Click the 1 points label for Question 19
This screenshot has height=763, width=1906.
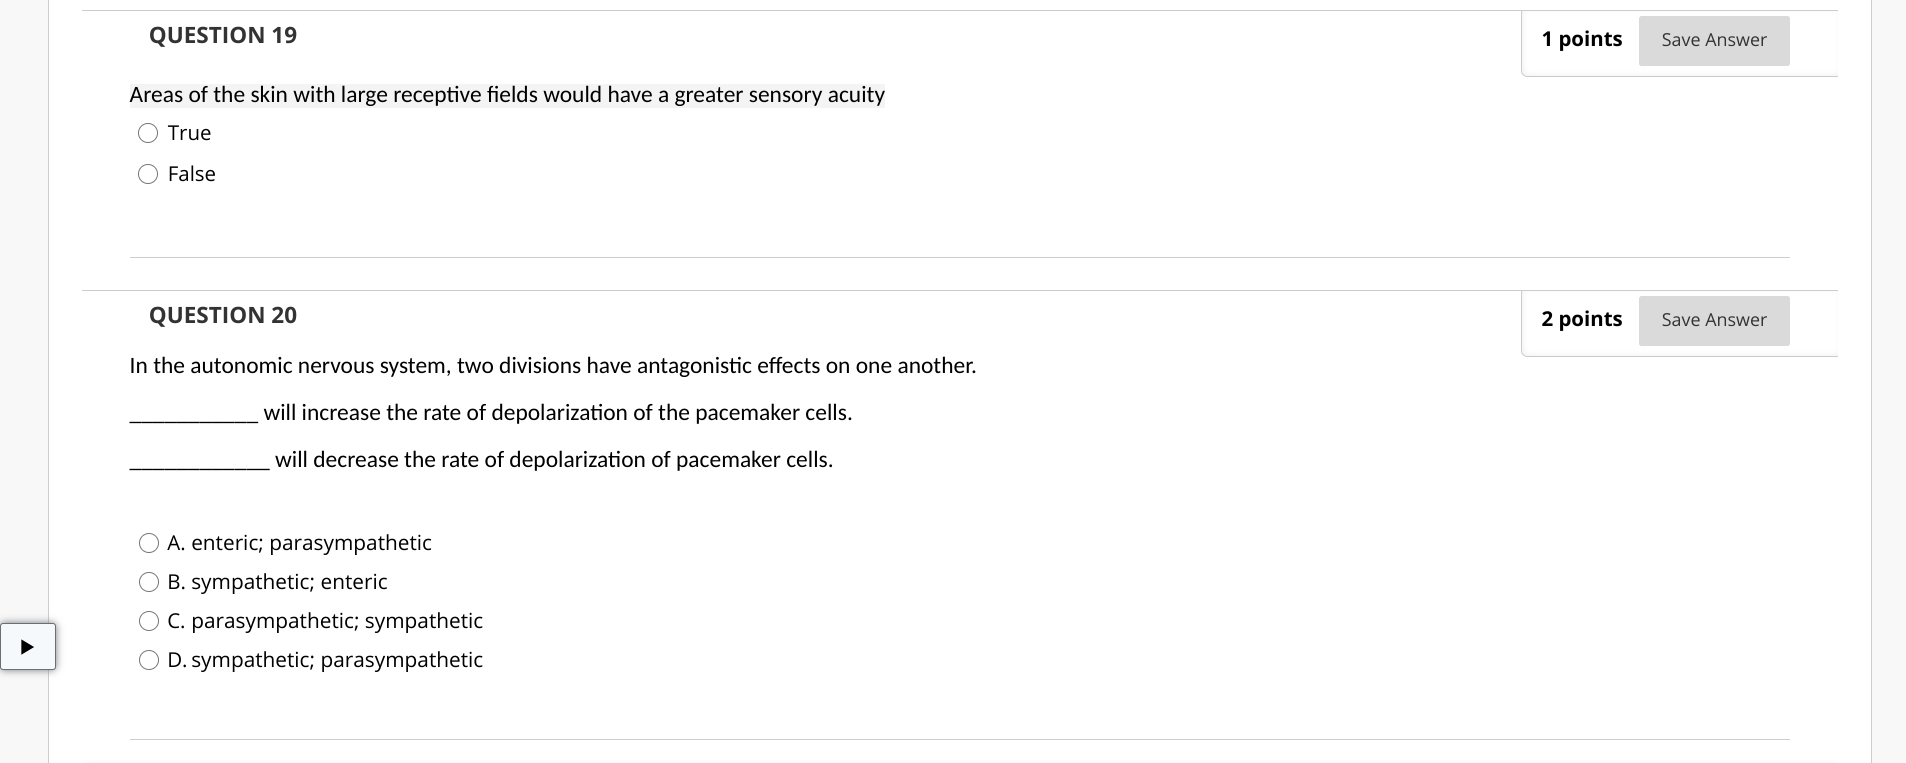[x=1581, y=39]
